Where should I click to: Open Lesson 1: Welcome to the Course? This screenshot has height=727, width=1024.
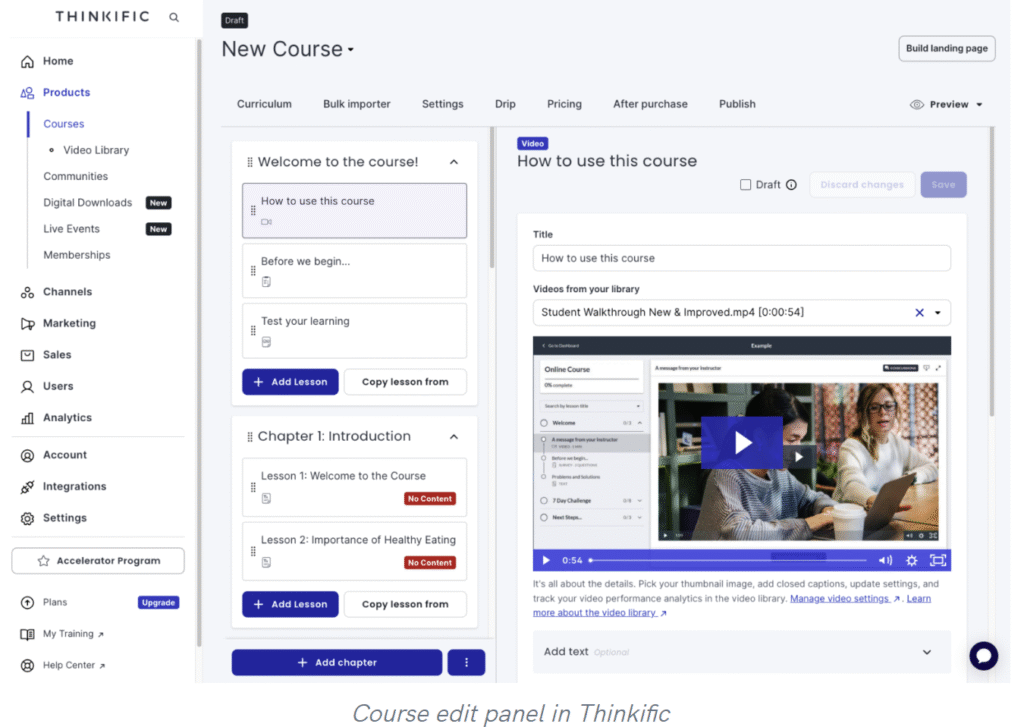354,487
